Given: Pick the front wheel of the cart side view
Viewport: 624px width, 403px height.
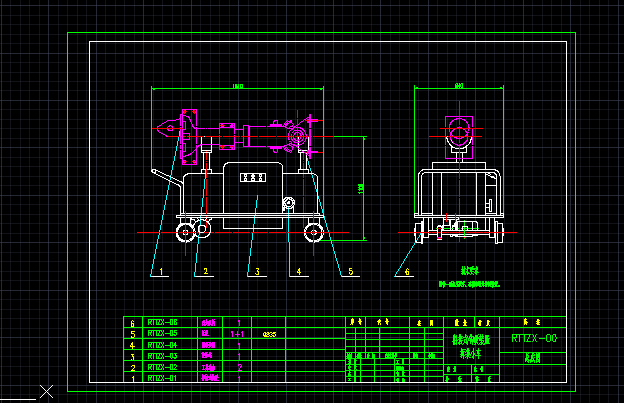Looking at the screenshot, I should pyautogui.click(x=314, y=232).
